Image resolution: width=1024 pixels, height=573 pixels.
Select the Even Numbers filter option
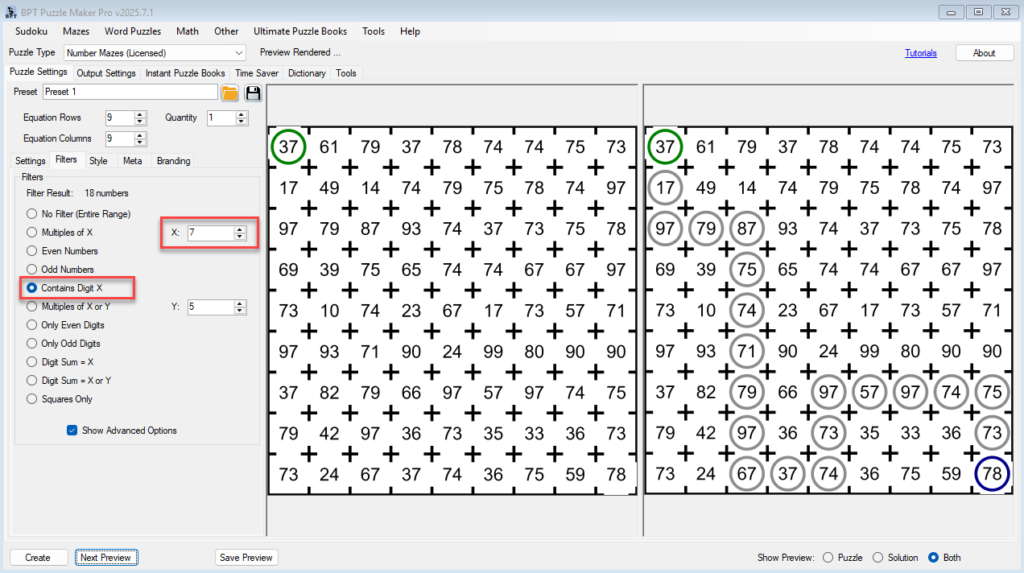pyautogui.click(x=33, y=251)
